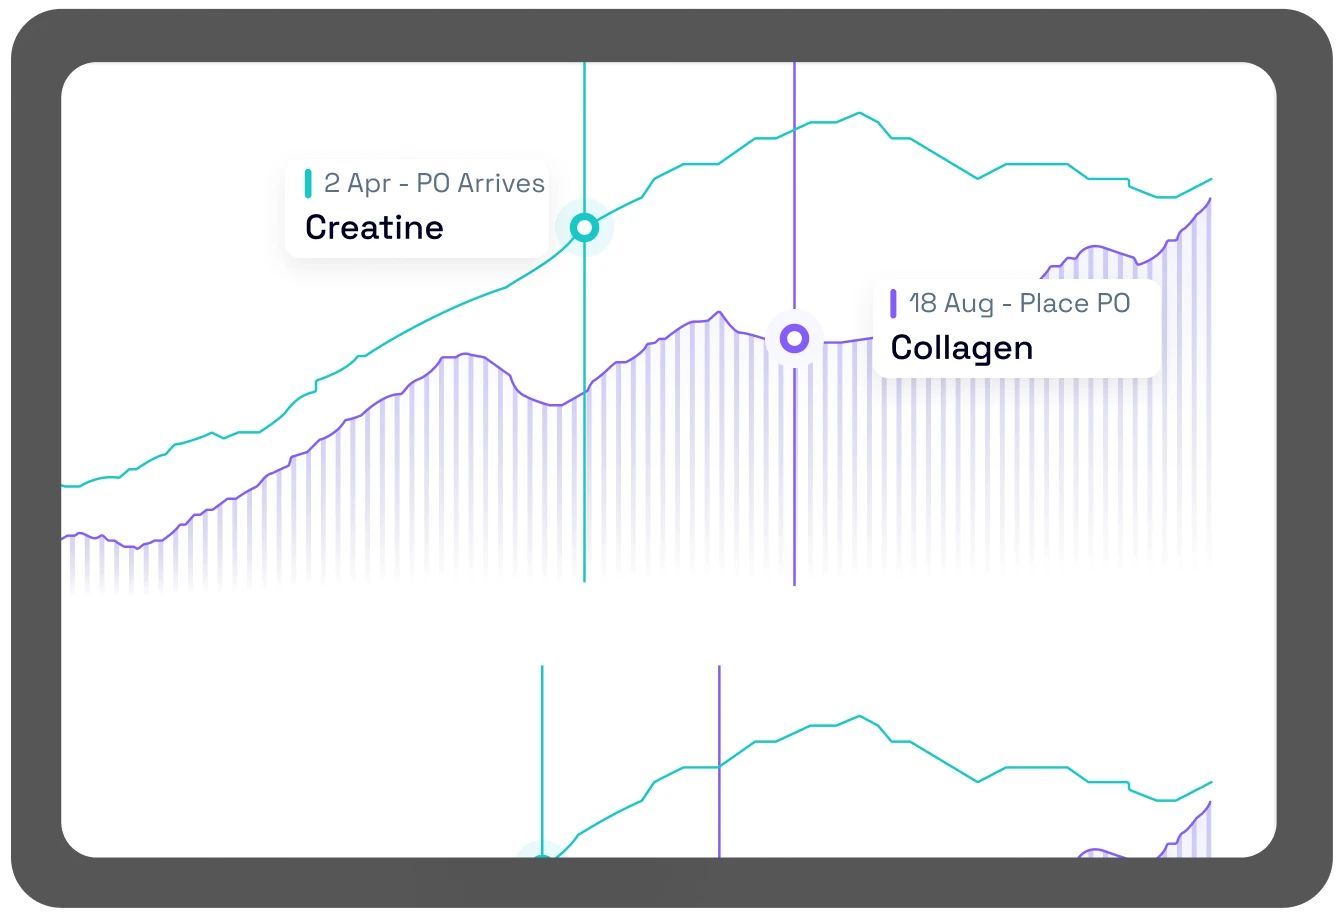Select the "2 Apr - PO Arrives" label
This screenshot has height=917, width=1341.
point(434,183)
